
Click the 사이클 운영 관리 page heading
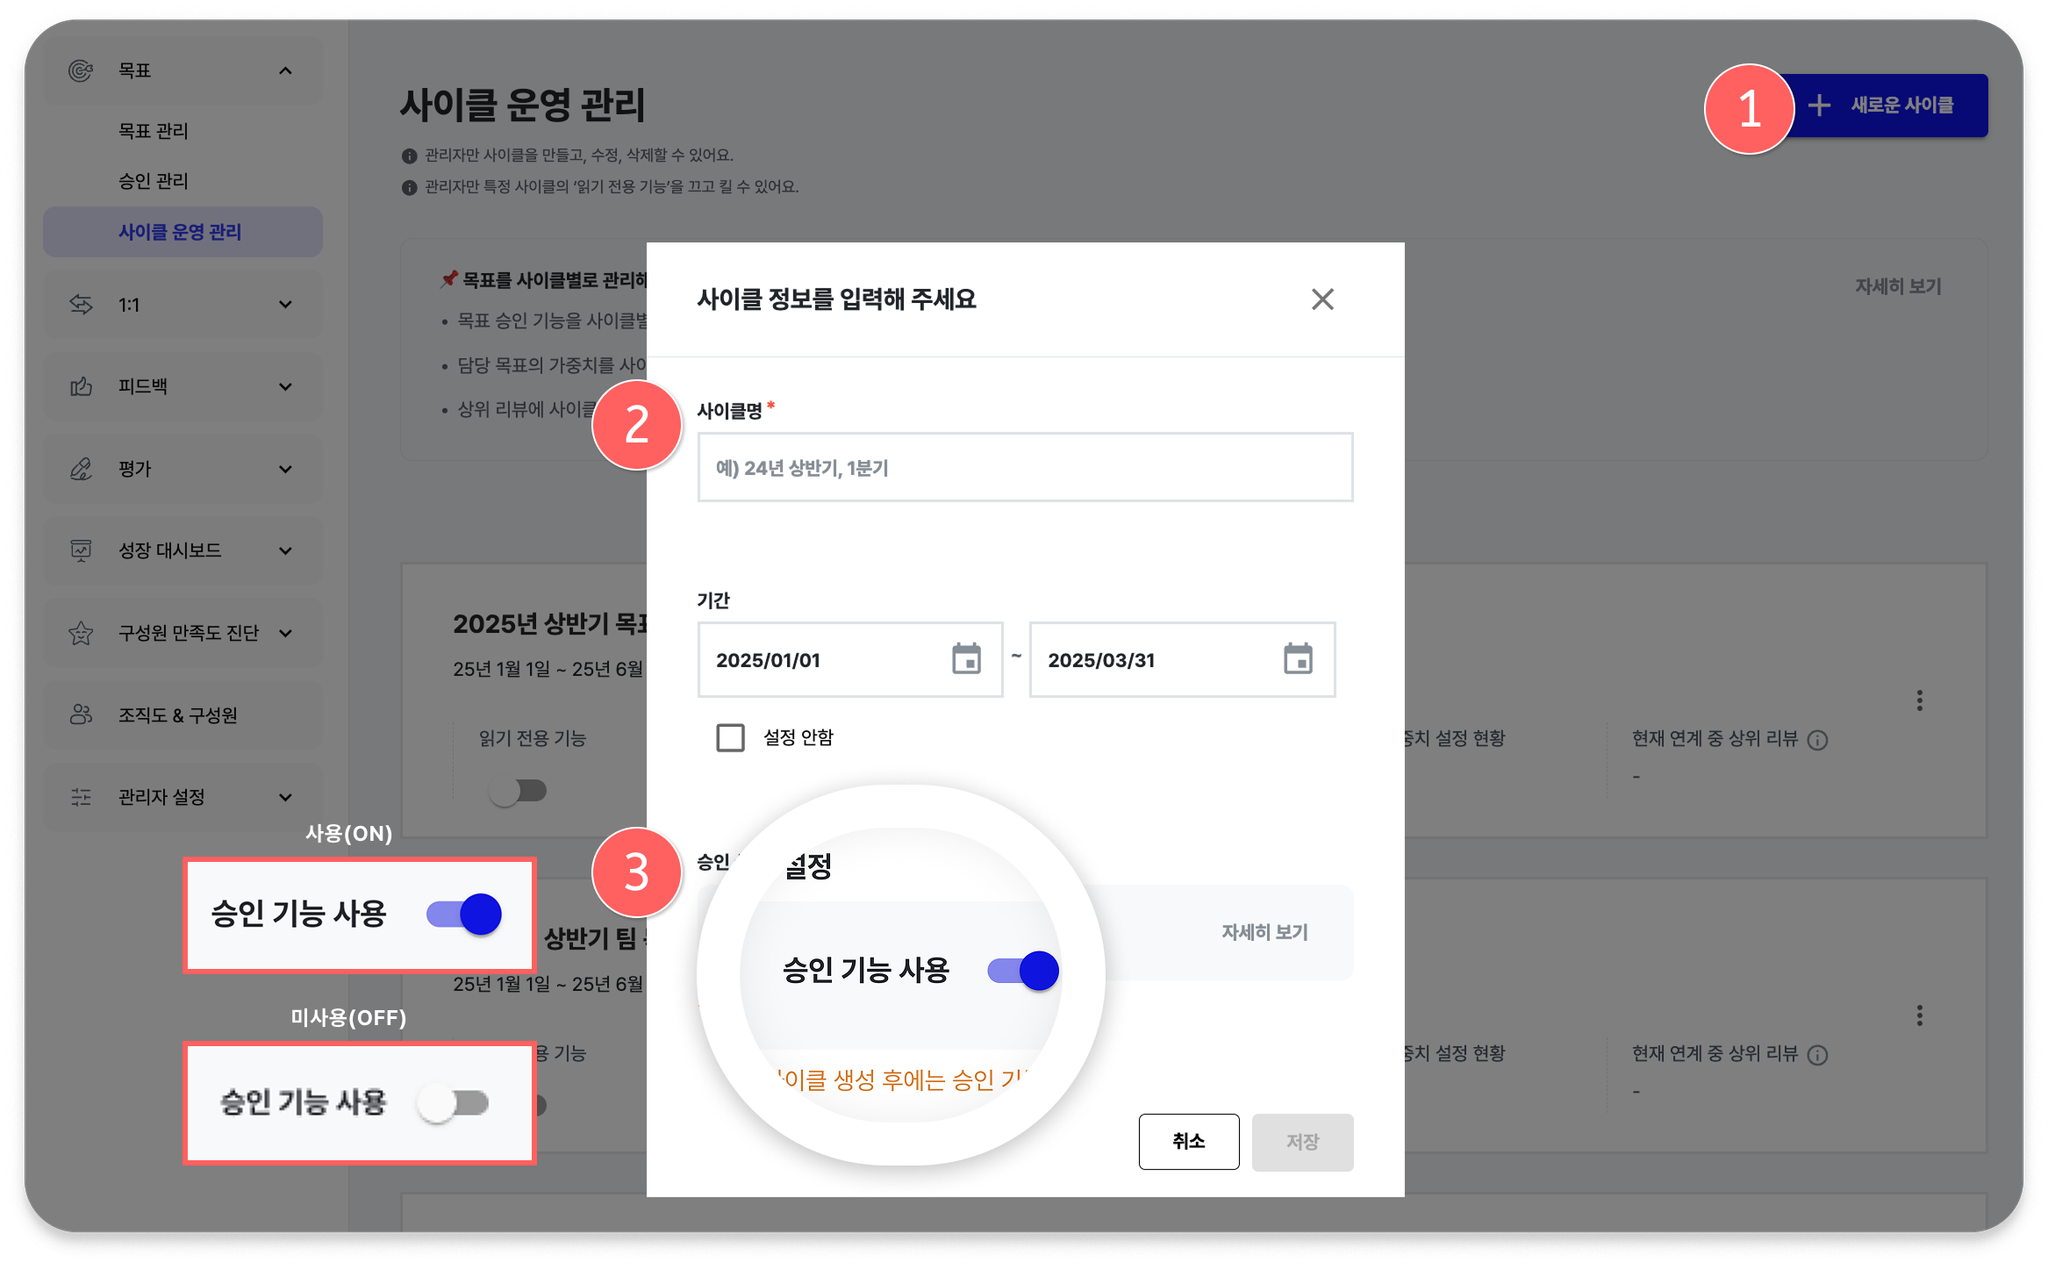coord(523,104)
